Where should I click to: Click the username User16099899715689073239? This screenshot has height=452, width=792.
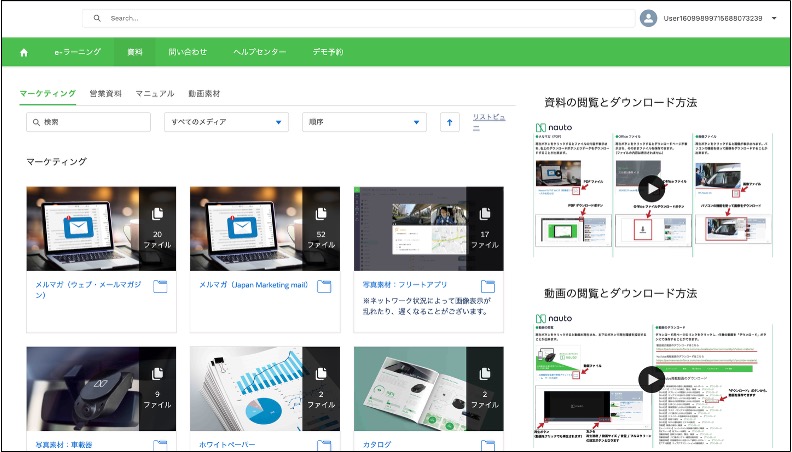713,18
